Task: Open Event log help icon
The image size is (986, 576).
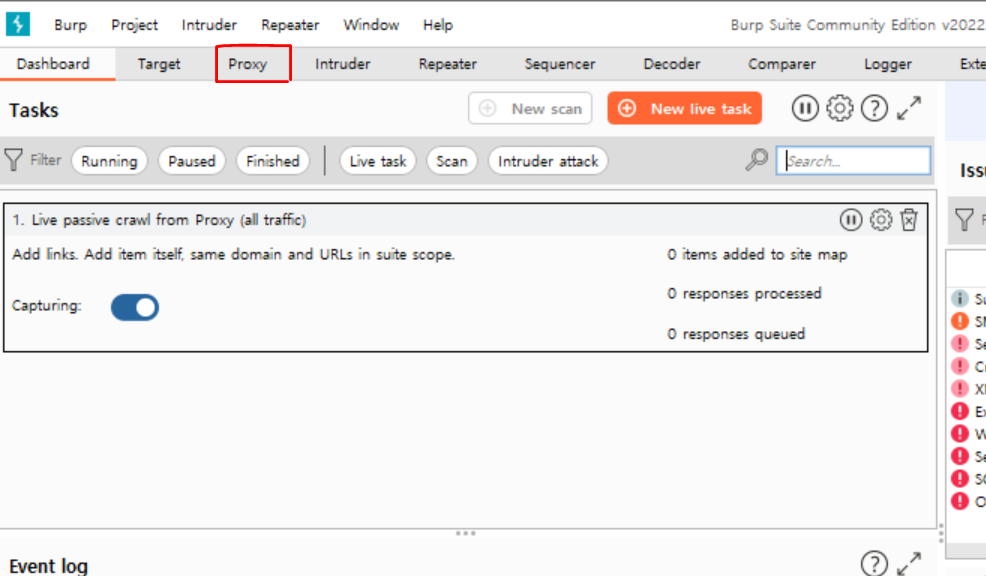Action: point(874,563)
